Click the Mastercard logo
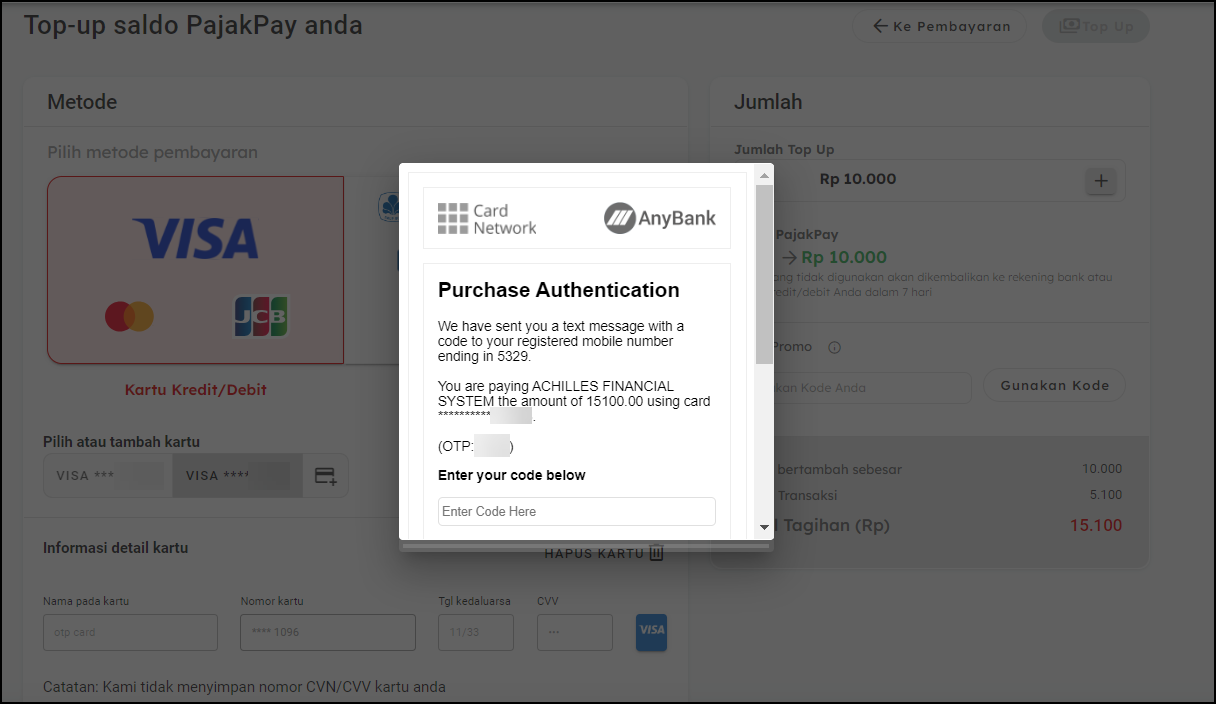The width and height of the screenshot is (1216, 704). coord(130,317)
